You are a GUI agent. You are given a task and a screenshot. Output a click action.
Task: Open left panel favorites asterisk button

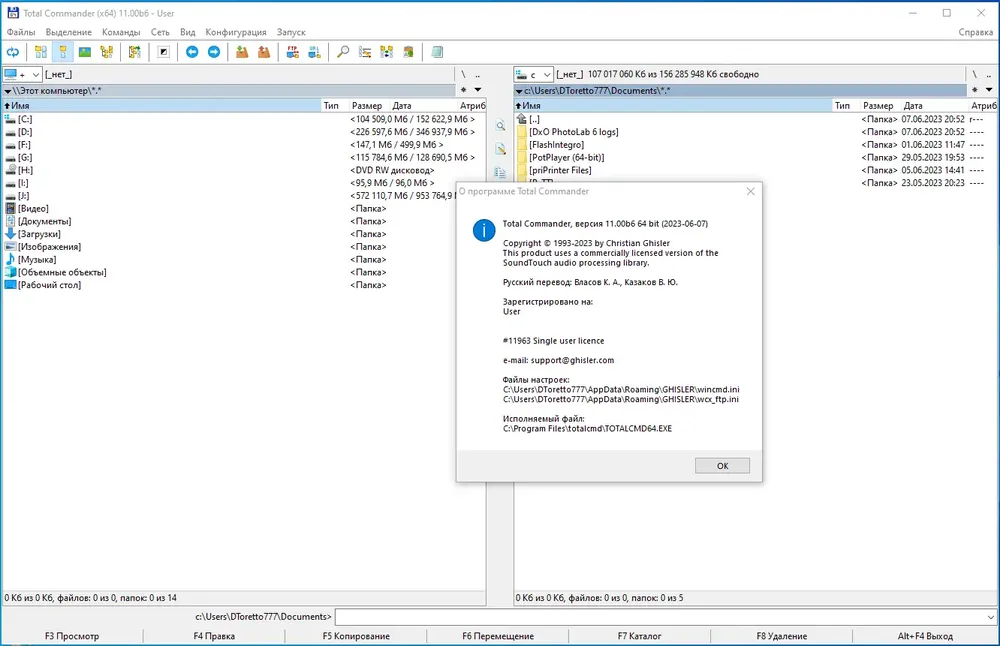coord(464,90)
